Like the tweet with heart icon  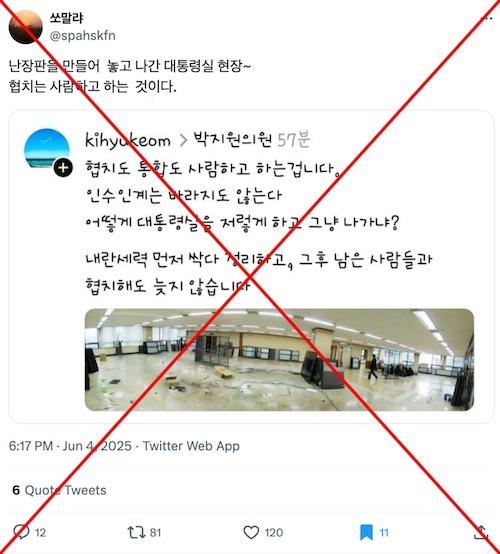tap(251, 532)
